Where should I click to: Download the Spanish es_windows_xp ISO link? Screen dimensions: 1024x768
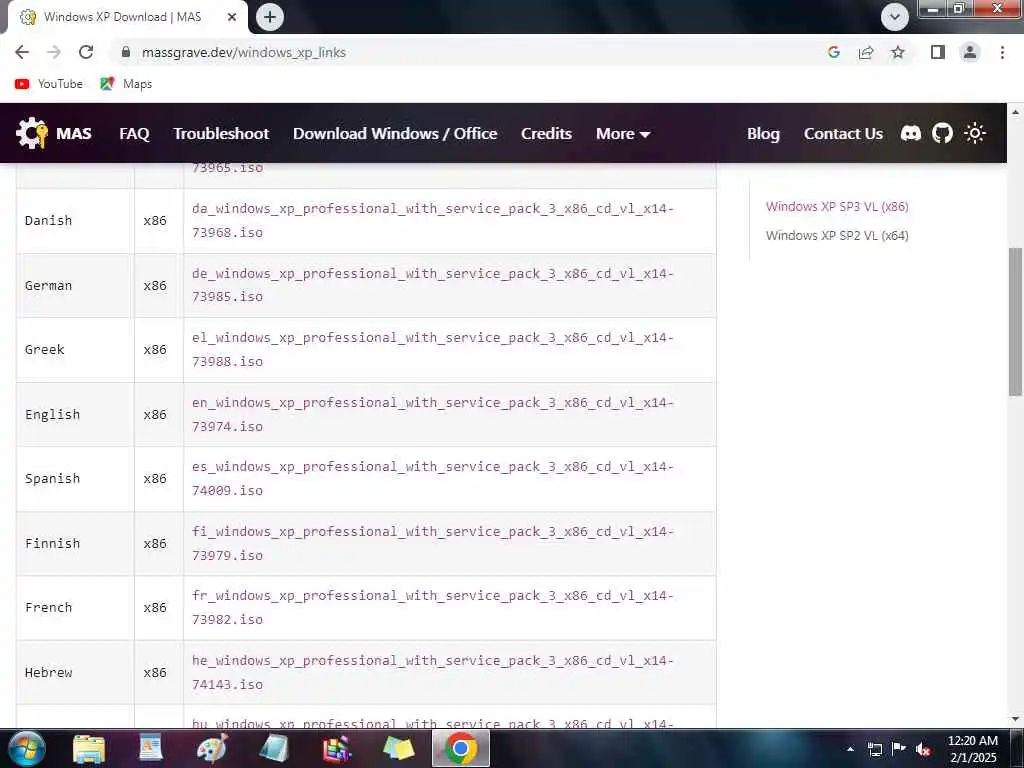click(x=432, y=478)
